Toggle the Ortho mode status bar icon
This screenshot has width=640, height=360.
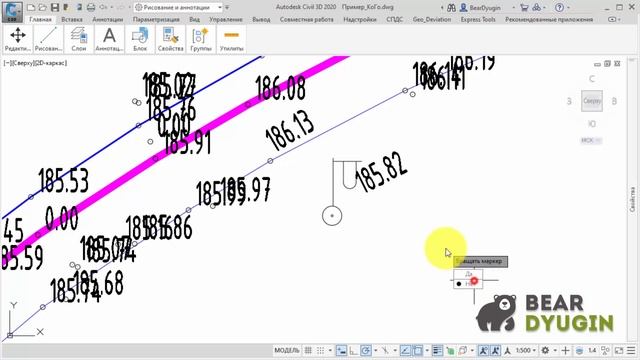coord(353,350)
